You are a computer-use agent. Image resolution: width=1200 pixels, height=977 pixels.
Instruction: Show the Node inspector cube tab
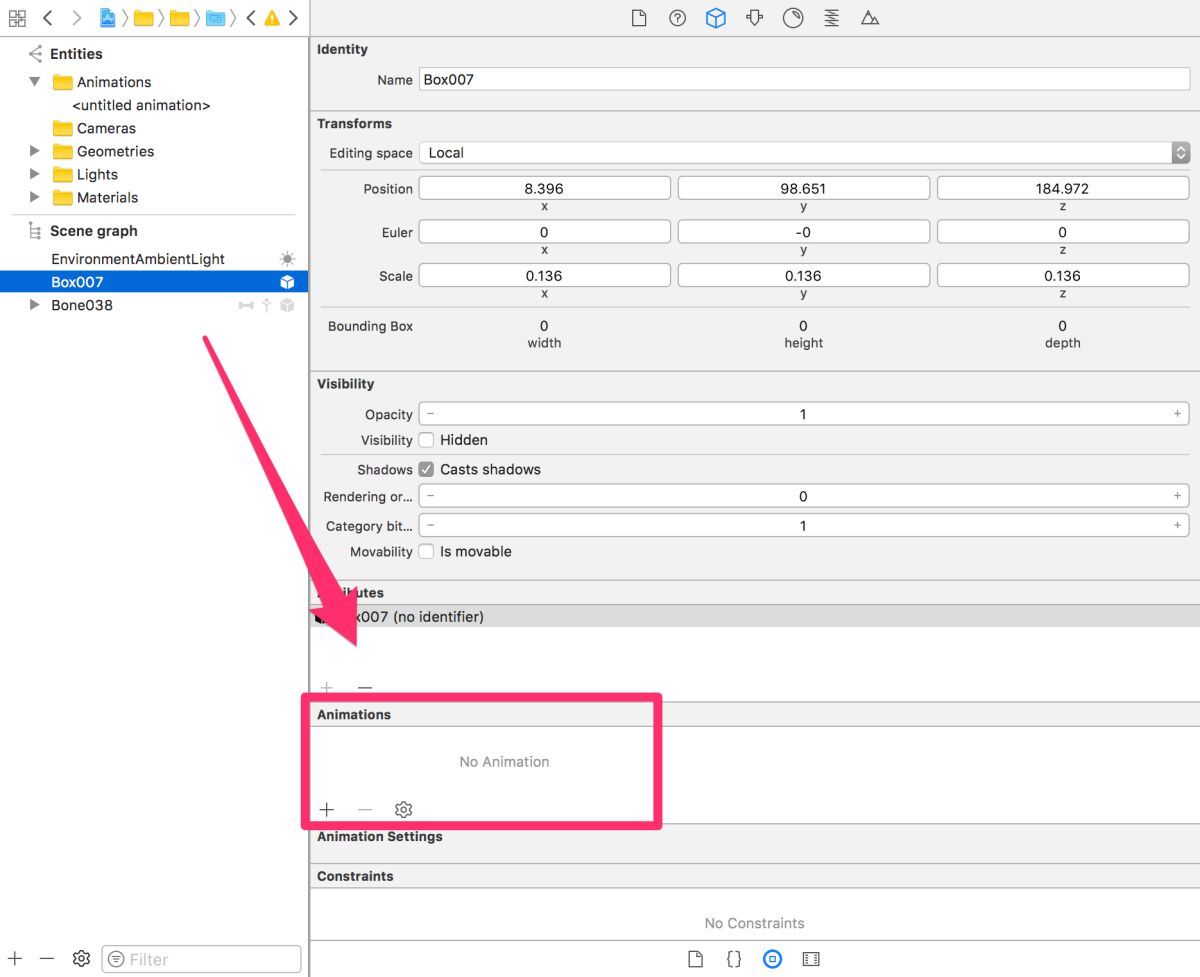pyautogui.click(x=715, y=18)
